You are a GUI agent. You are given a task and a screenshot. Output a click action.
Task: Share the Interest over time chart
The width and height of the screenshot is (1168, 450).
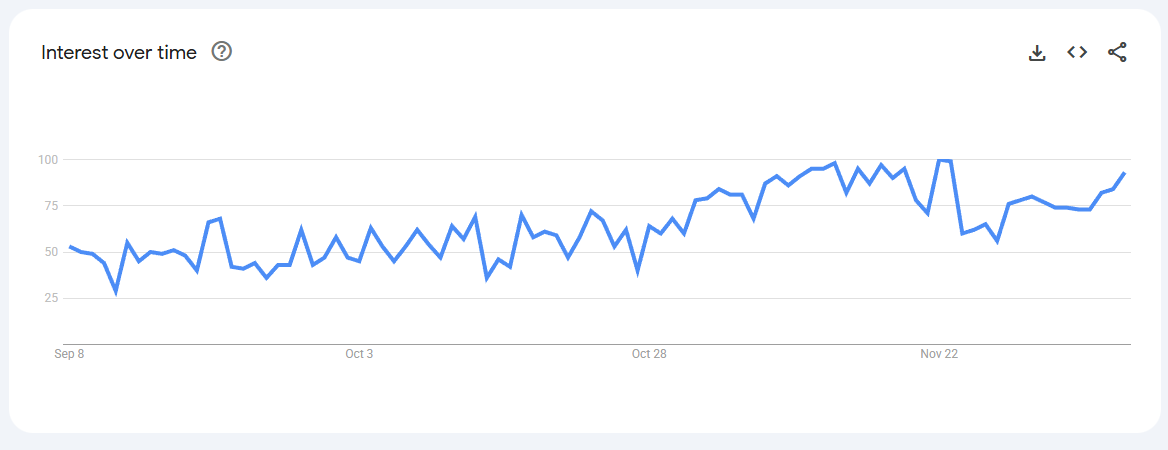click(1117, 53)
